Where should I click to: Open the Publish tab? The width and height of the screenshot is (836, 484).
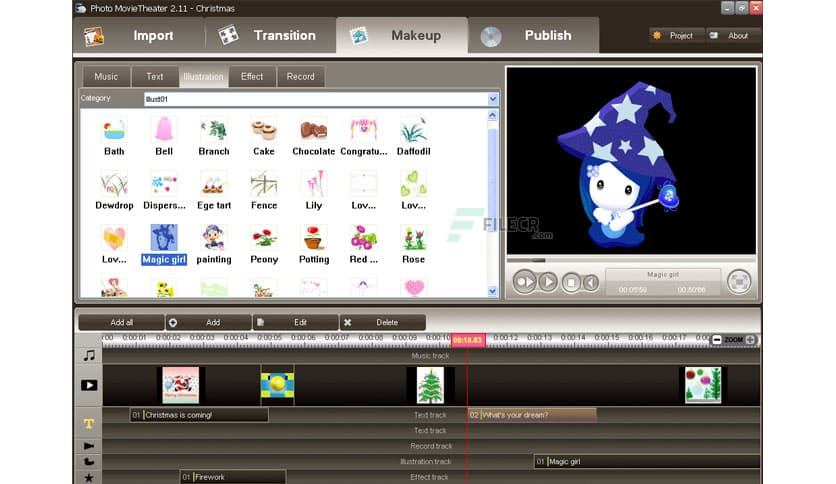(534, 36)
